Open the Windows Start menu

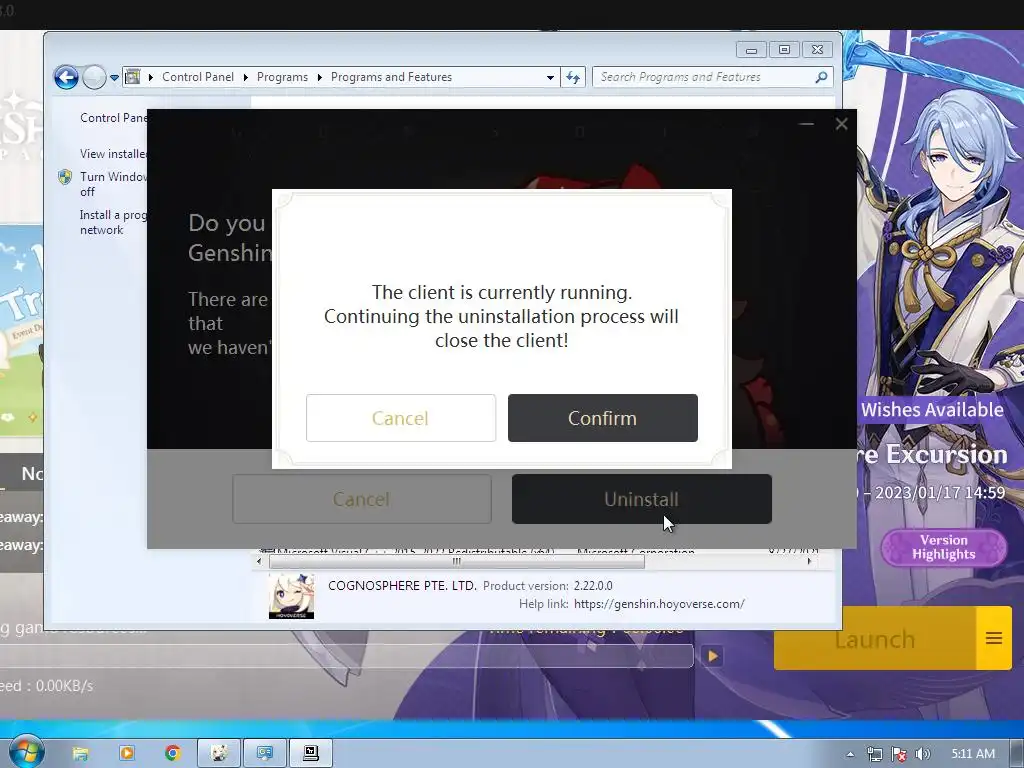pyautogui.click(x=26, y=752)
